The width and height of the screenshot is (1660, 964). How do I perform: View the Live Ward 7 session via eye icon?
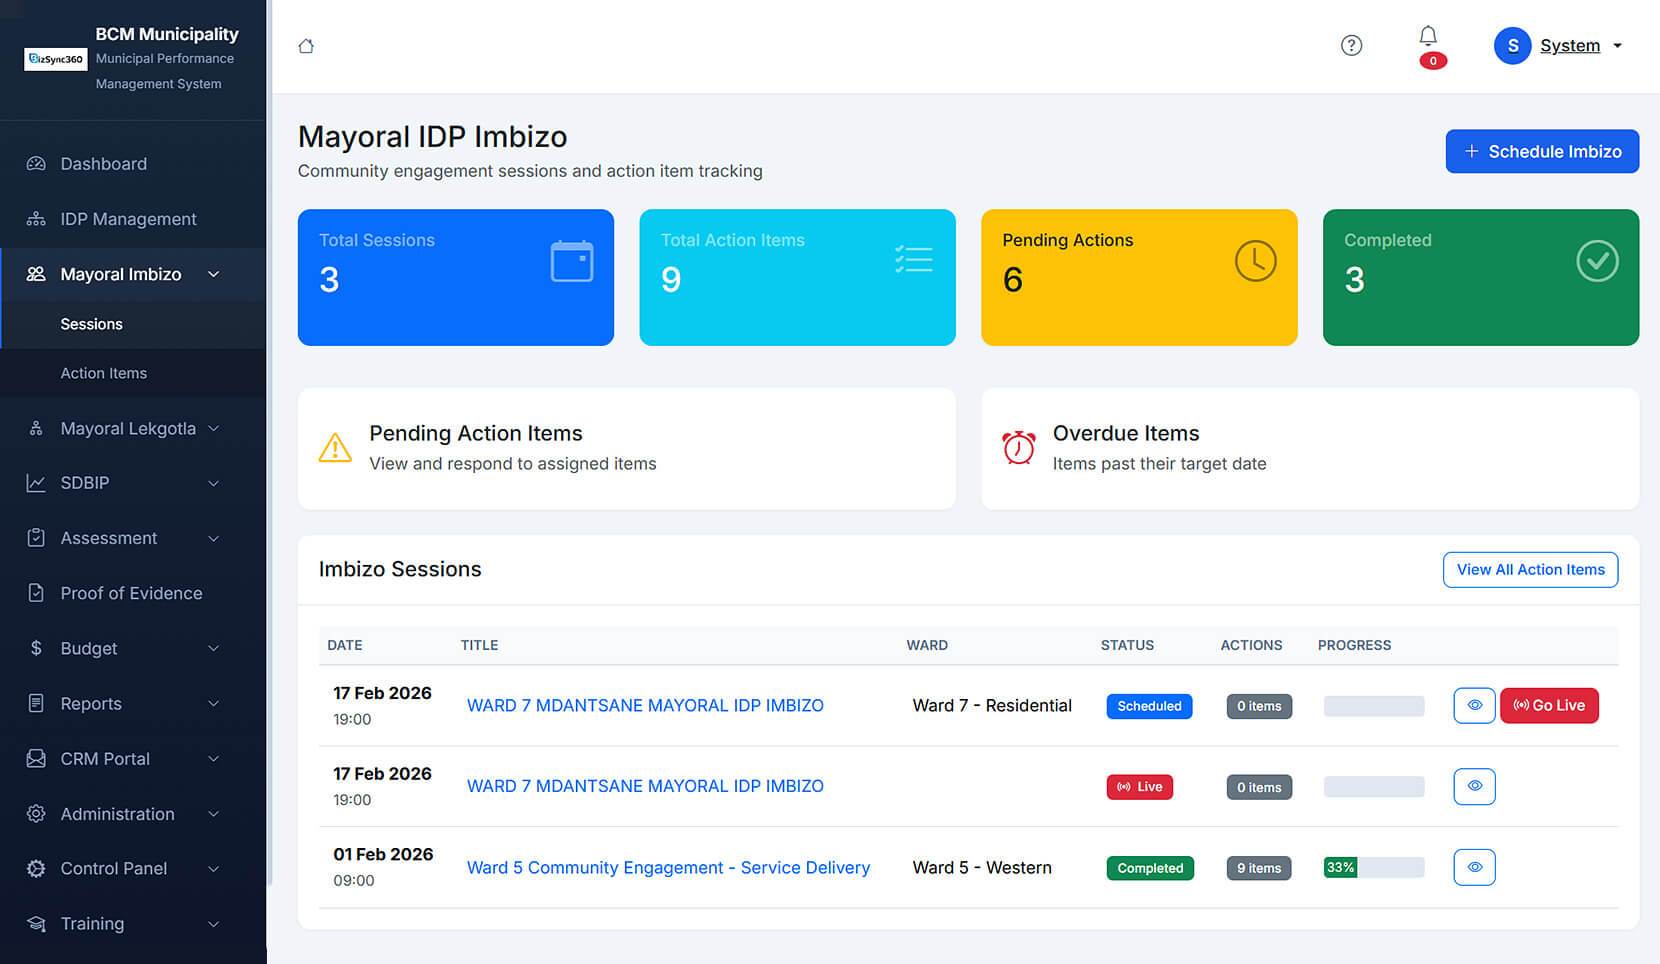click(1474, 787)
